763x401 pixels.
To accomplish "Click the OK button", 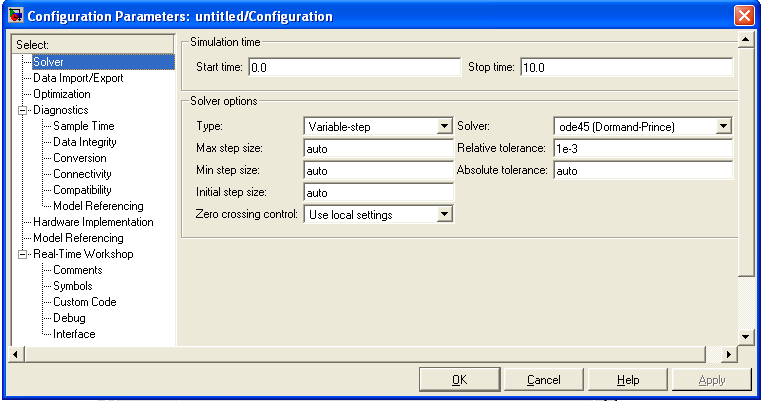I will [x=459, y=380].
